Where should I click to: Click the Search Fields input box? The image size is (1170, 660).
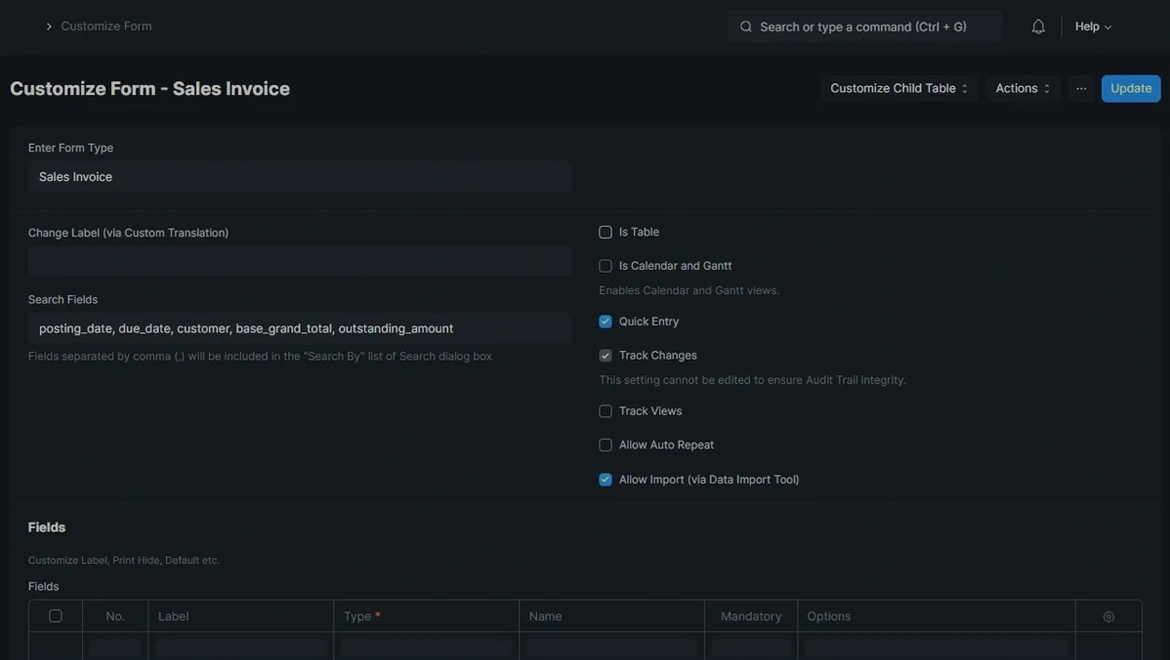pos(299,328)
